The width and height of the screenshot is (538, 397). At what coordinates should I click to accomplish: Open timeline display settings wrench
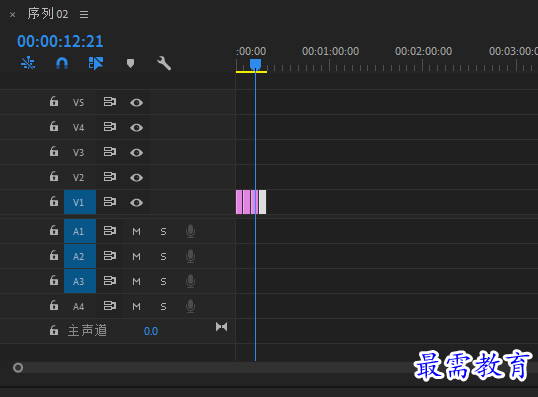pyautogui.click(x=164, y=63)
